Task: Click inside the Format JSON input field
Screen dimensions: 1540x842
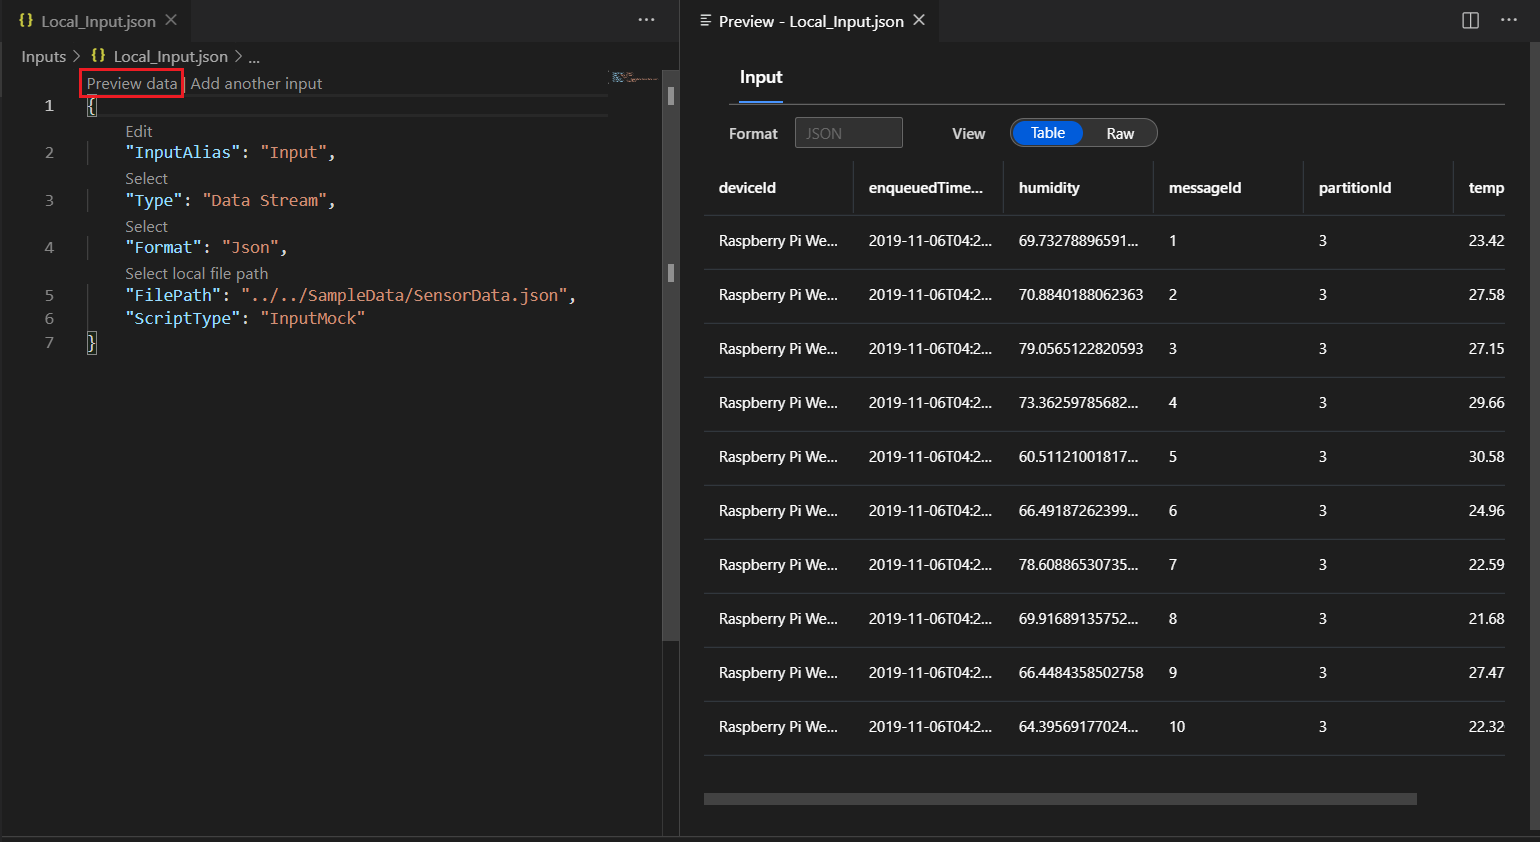Action: tap(848, 132)
